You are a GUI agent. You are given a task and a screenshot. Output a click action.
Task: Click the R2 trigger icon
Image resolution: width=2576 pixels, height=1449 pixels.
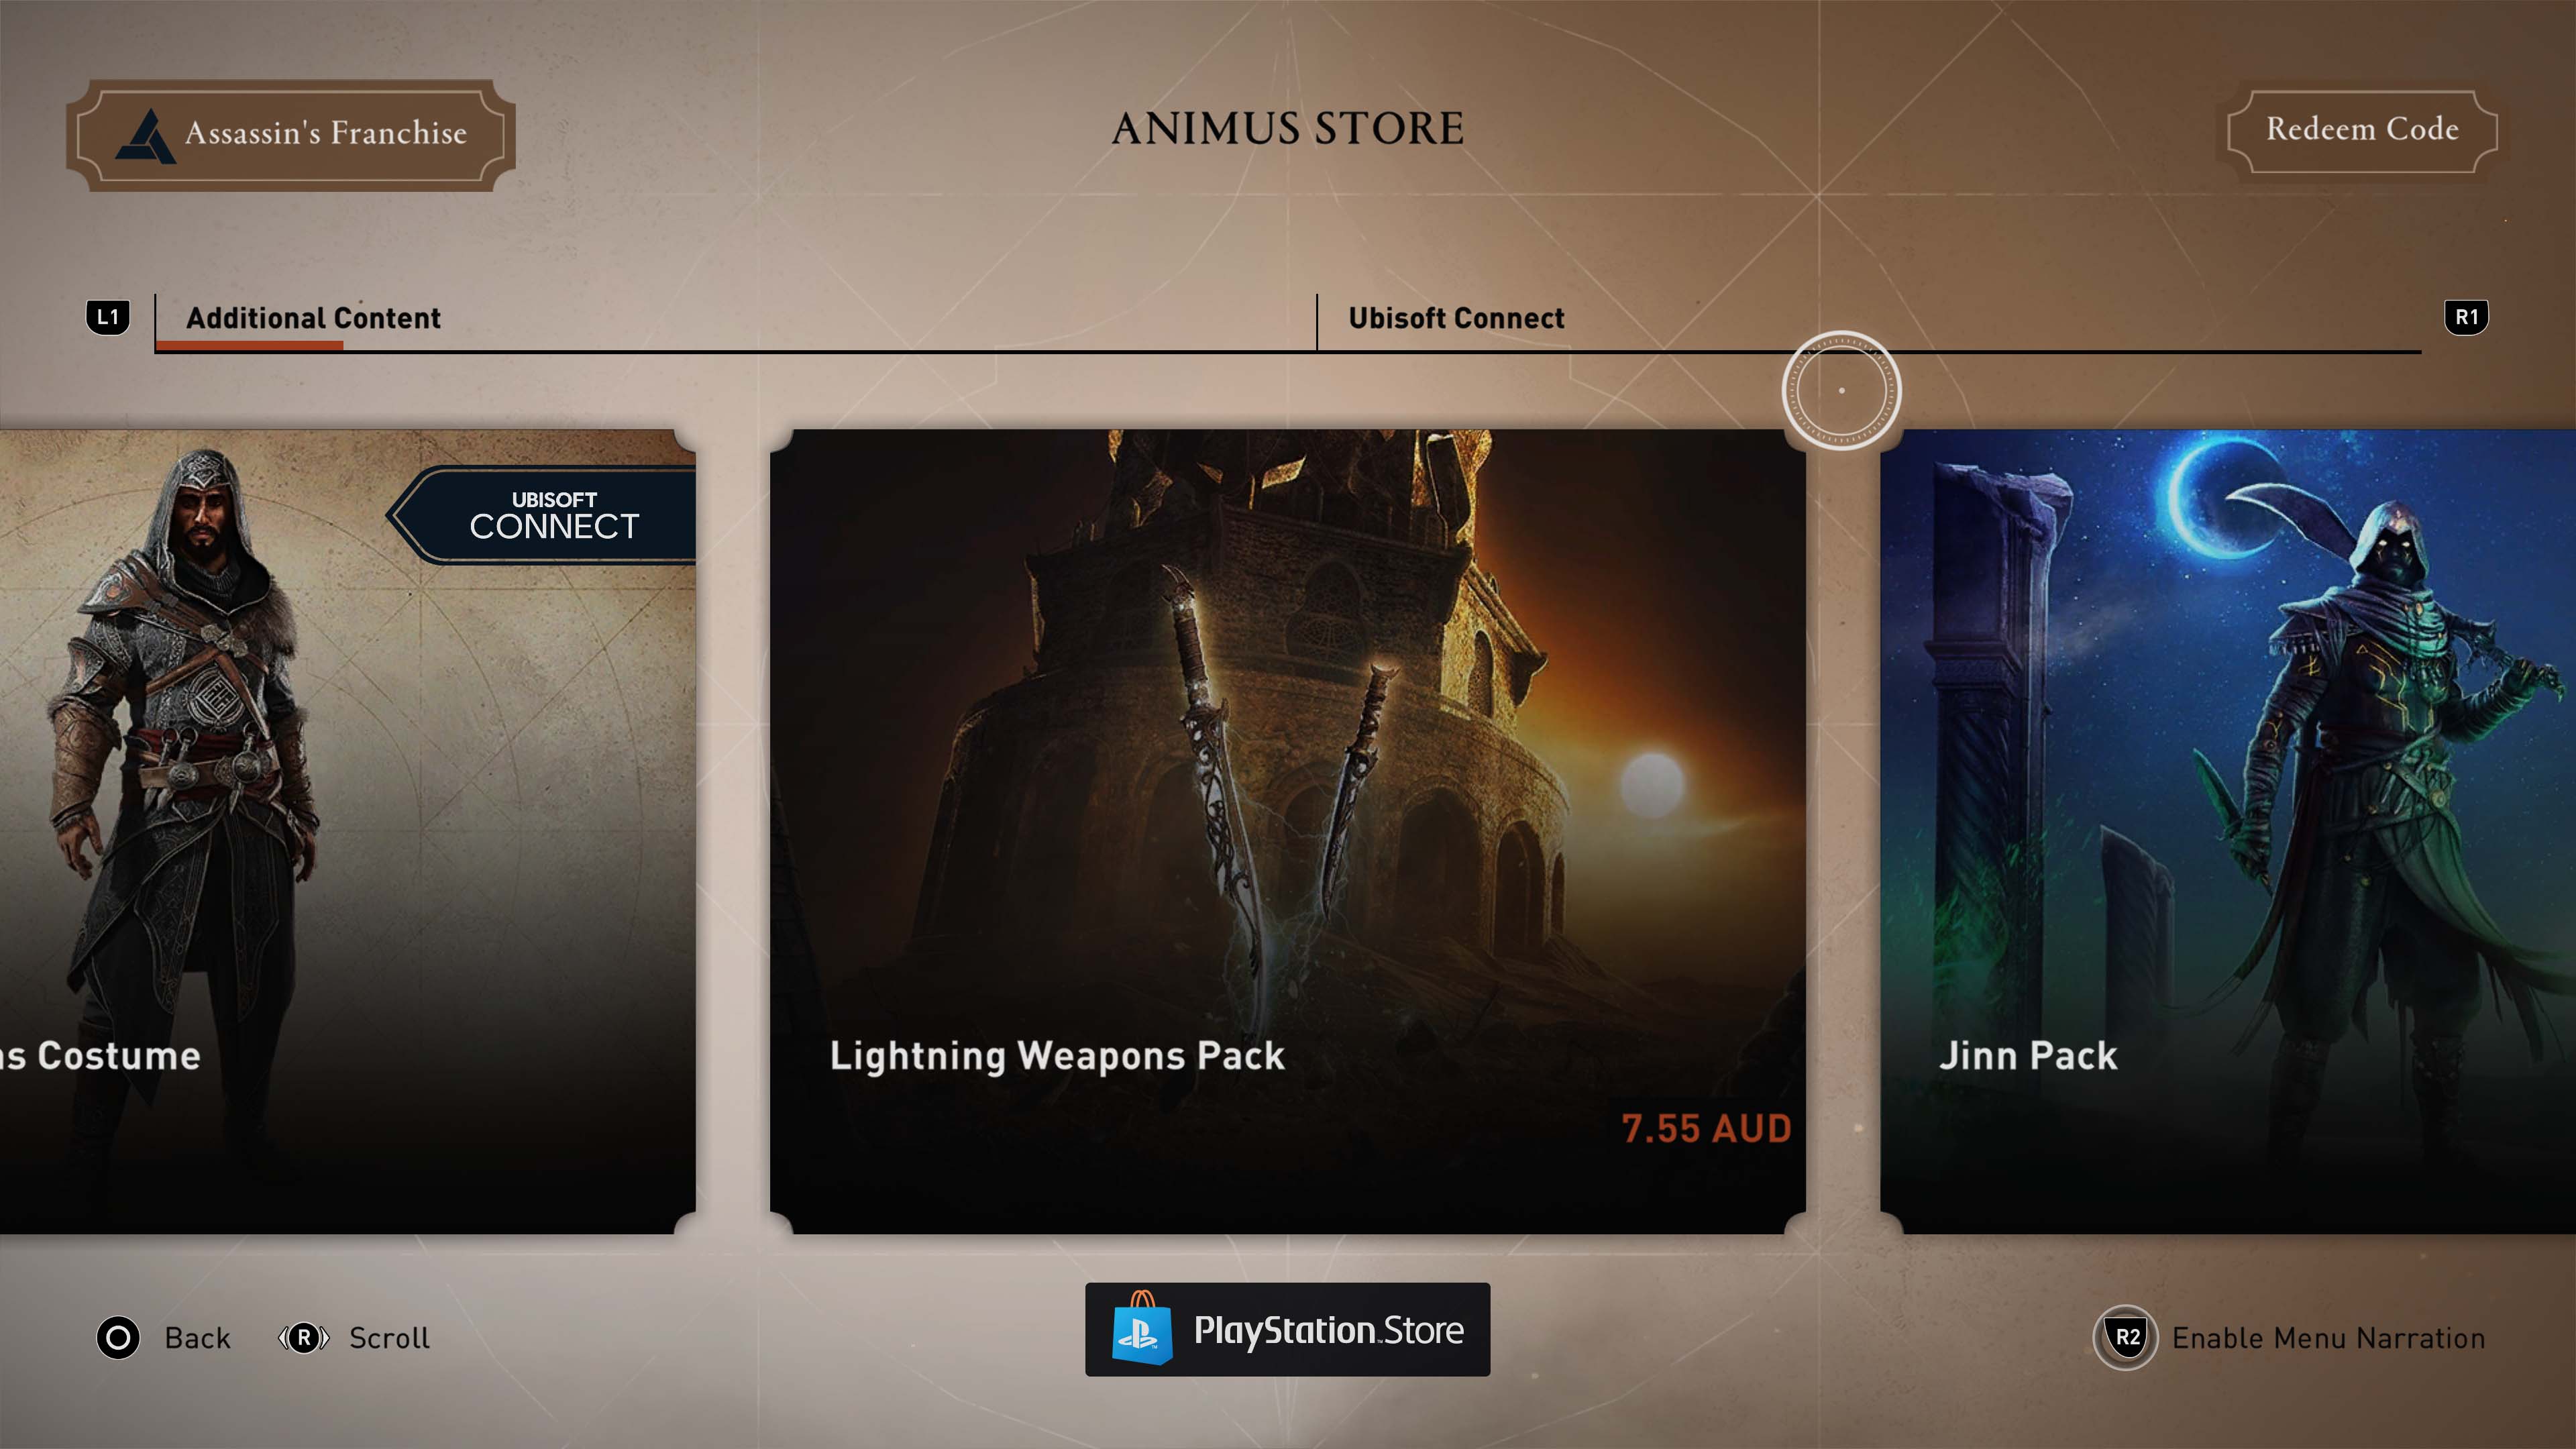(2126, 1338)
